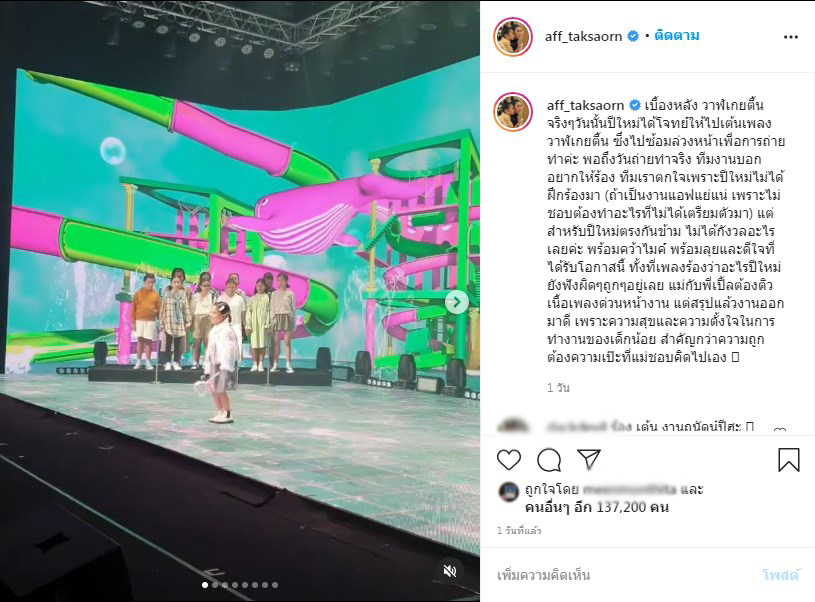Open comments via the speech bubble icon

coord(549,460)
